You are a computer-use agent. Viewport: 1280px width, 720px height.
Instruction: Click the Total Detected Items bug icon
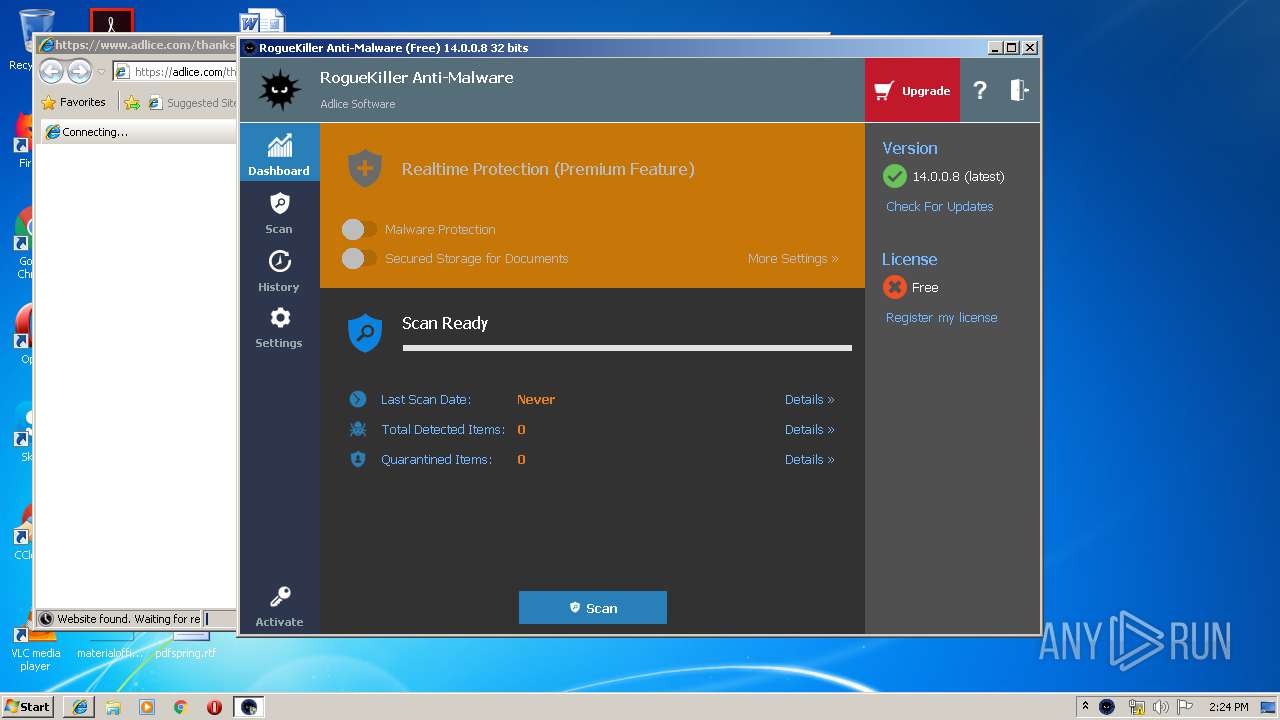358,429
